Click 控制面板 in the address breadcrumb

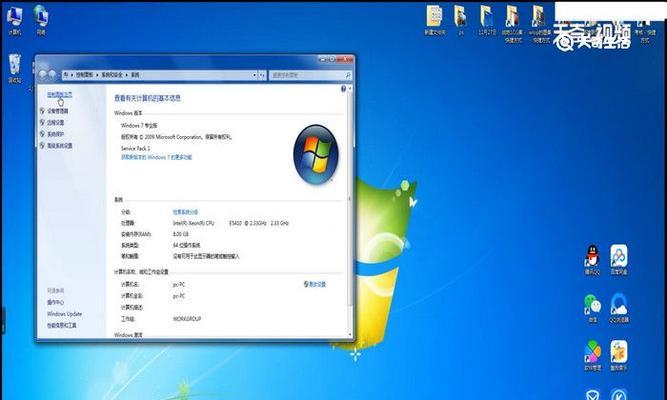point(85,75)
